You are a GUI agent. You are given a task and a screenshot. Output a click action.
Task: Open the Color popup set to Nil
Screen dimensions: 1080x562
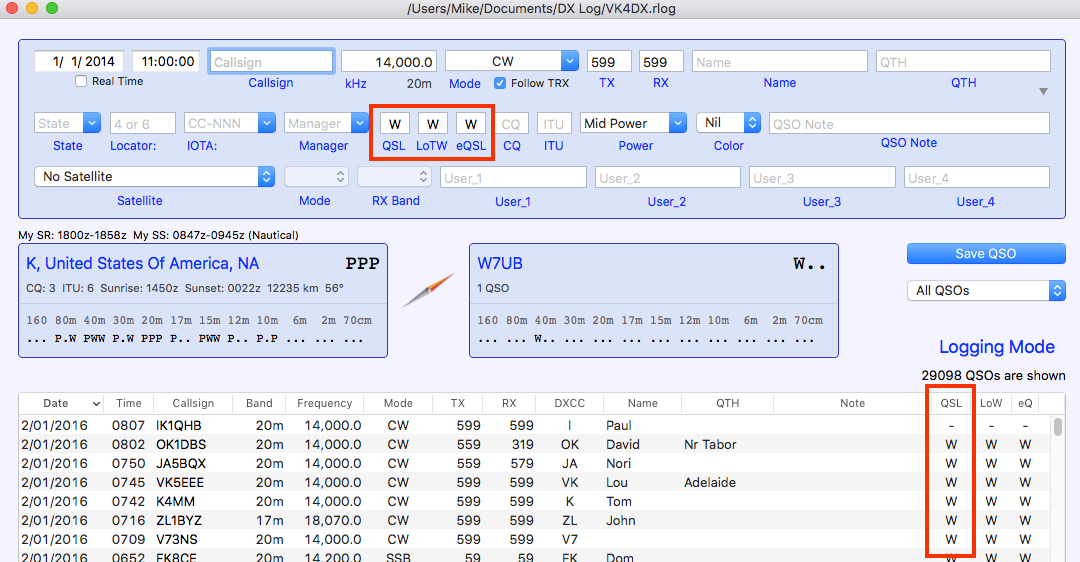point(729,123)
